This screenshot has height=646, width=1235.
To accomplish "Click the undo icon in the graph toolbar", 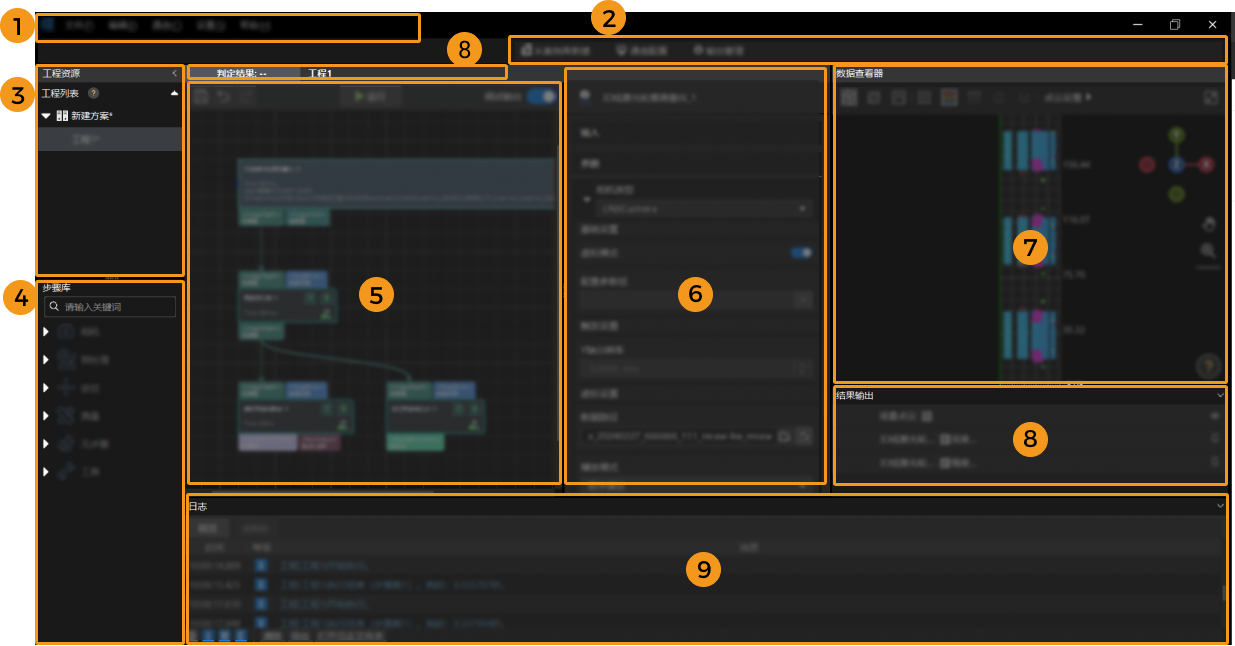I will click(x=224, y=96).
